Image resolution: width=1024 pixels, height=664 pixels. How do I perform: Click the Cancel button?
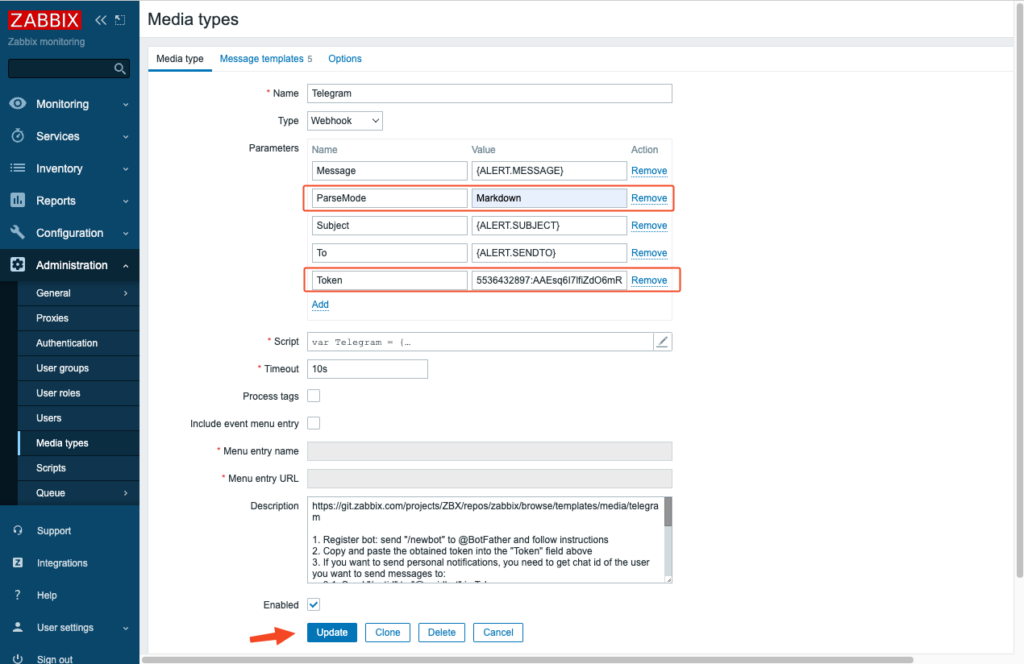click(x=498, y=632)
